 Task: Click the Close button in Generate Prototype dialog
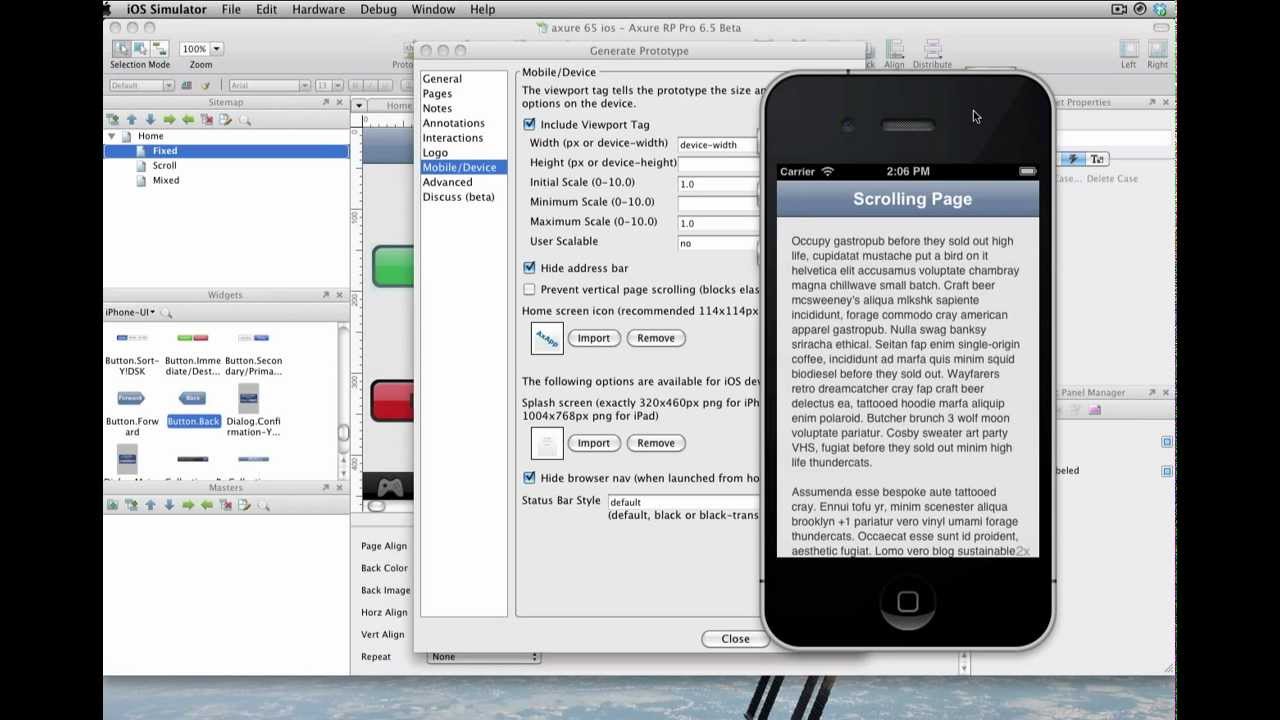pos(735,639)
